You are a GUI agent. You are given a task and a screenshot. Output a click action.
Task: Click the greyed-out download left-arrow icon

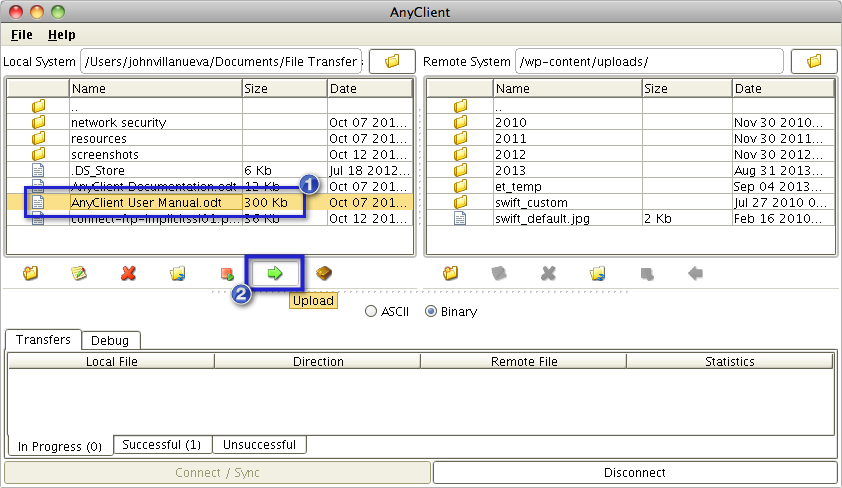click(695, 273)
